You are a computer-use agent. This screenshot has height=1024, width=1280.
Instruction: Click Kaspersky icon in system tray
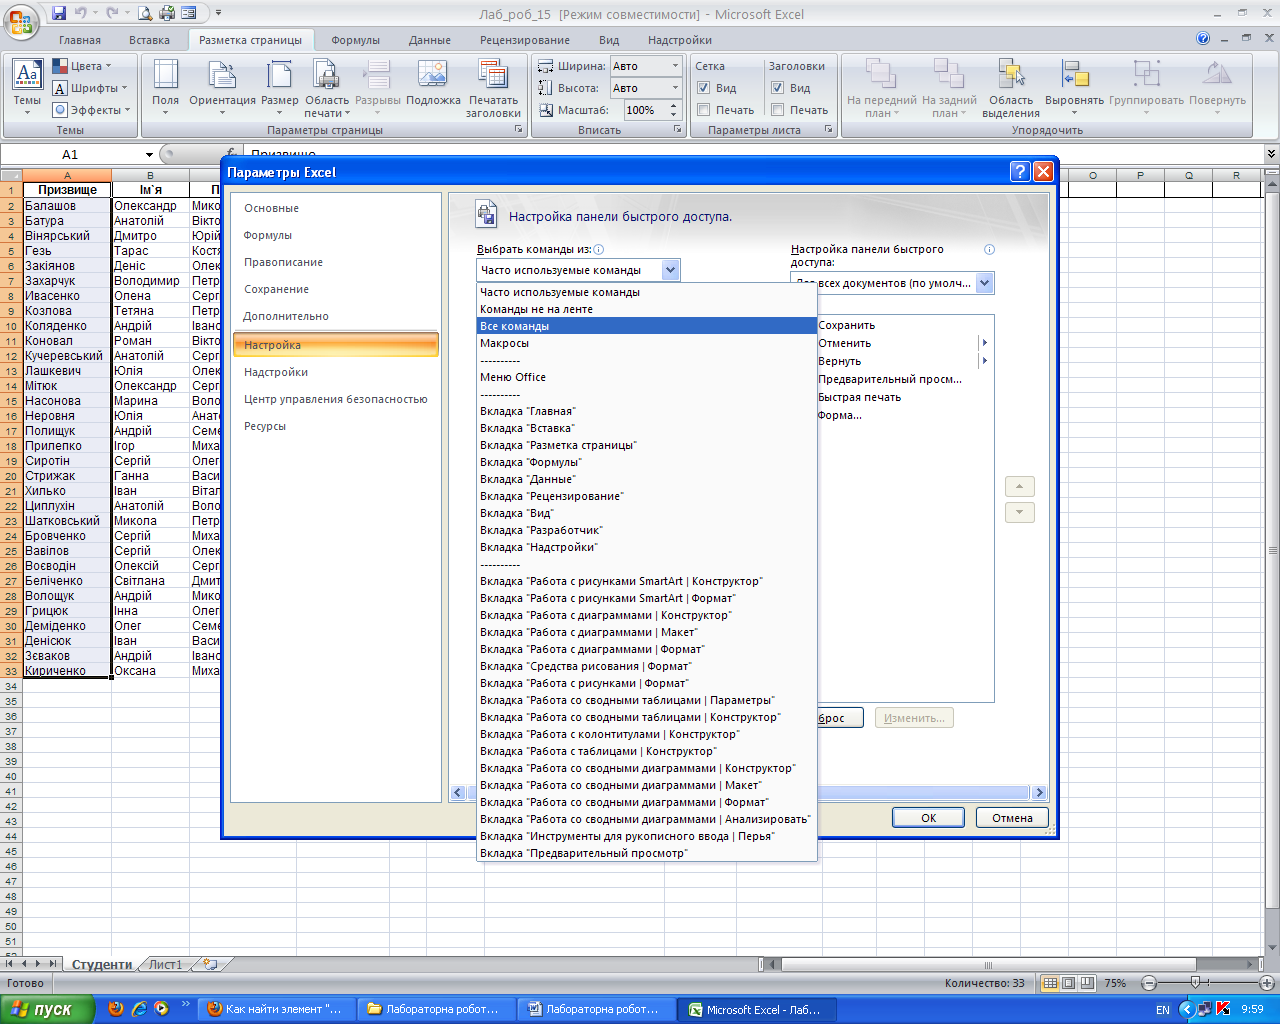[x=1222, y=1009]
